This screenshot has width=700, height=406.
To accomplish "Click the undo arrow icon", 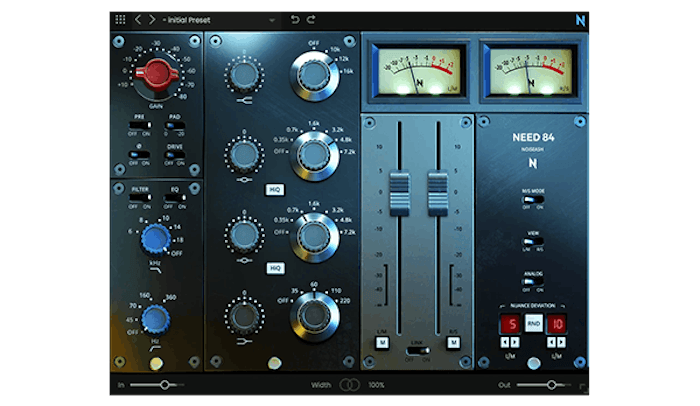I will click(295, 19).
